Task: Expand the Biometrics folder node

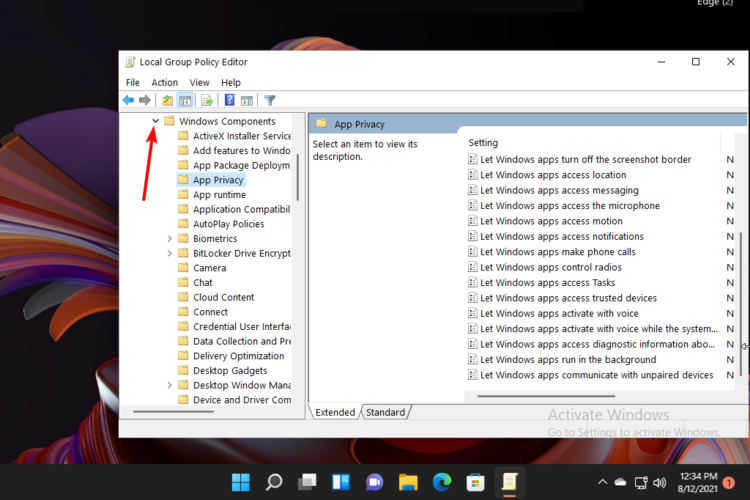Action: tap(169, 239)
